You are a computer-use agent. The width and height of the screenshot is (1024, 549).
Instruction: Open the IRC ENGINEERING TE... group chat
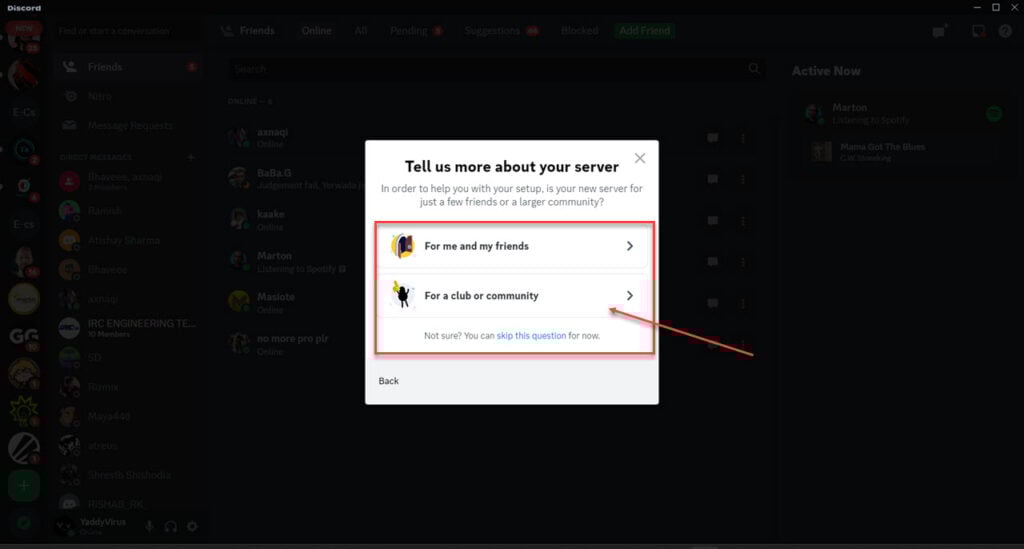click(128, 328)
